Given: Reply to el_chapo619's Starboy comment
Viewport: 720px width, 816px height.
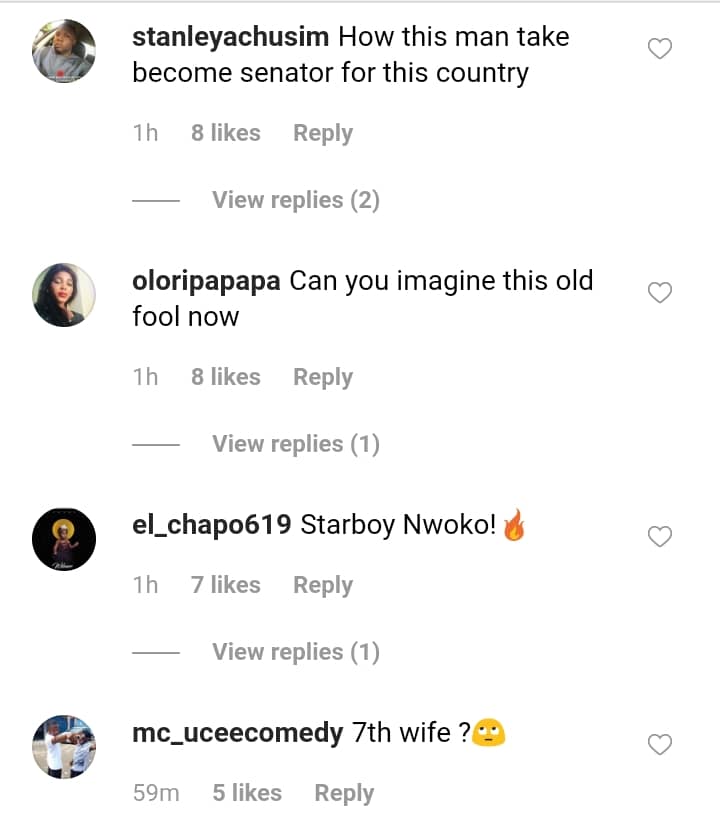Looking at the screenshot, I should click(322, 585).
